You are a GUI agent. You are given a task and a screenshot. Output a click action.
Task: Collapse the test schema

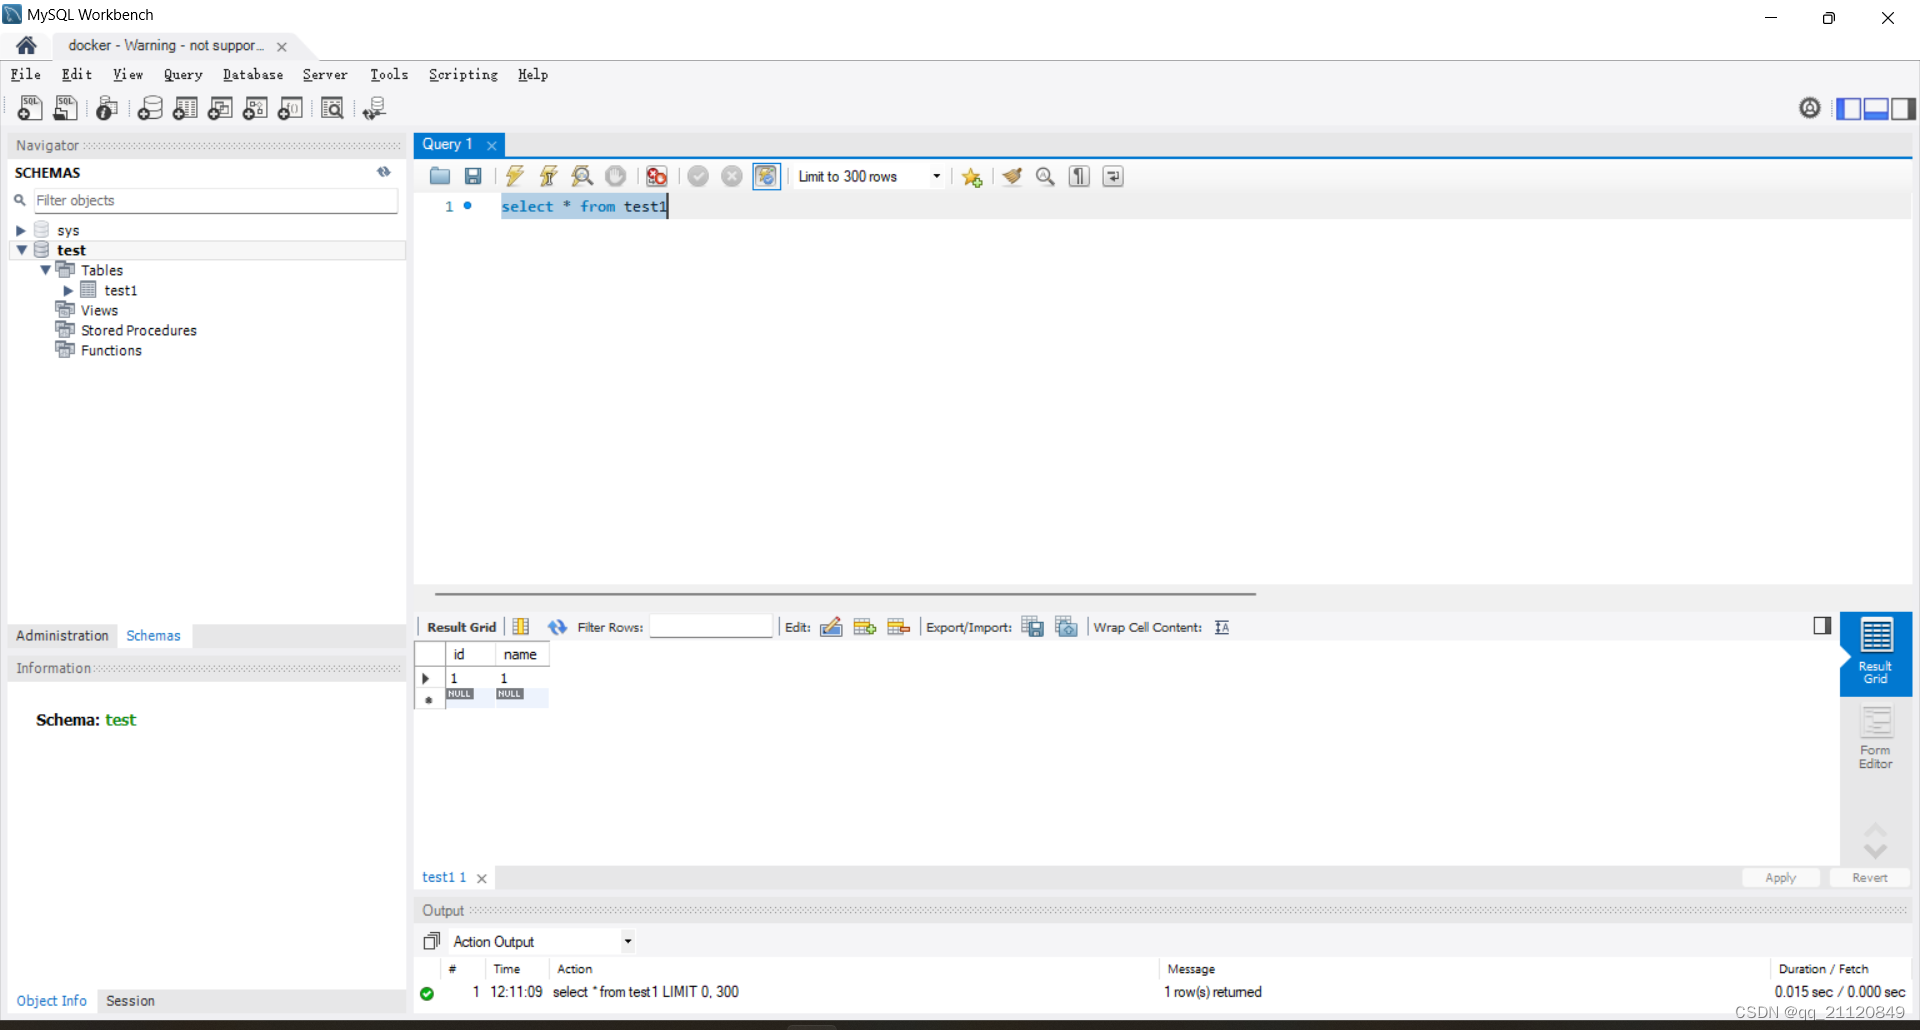pos(21,250)
